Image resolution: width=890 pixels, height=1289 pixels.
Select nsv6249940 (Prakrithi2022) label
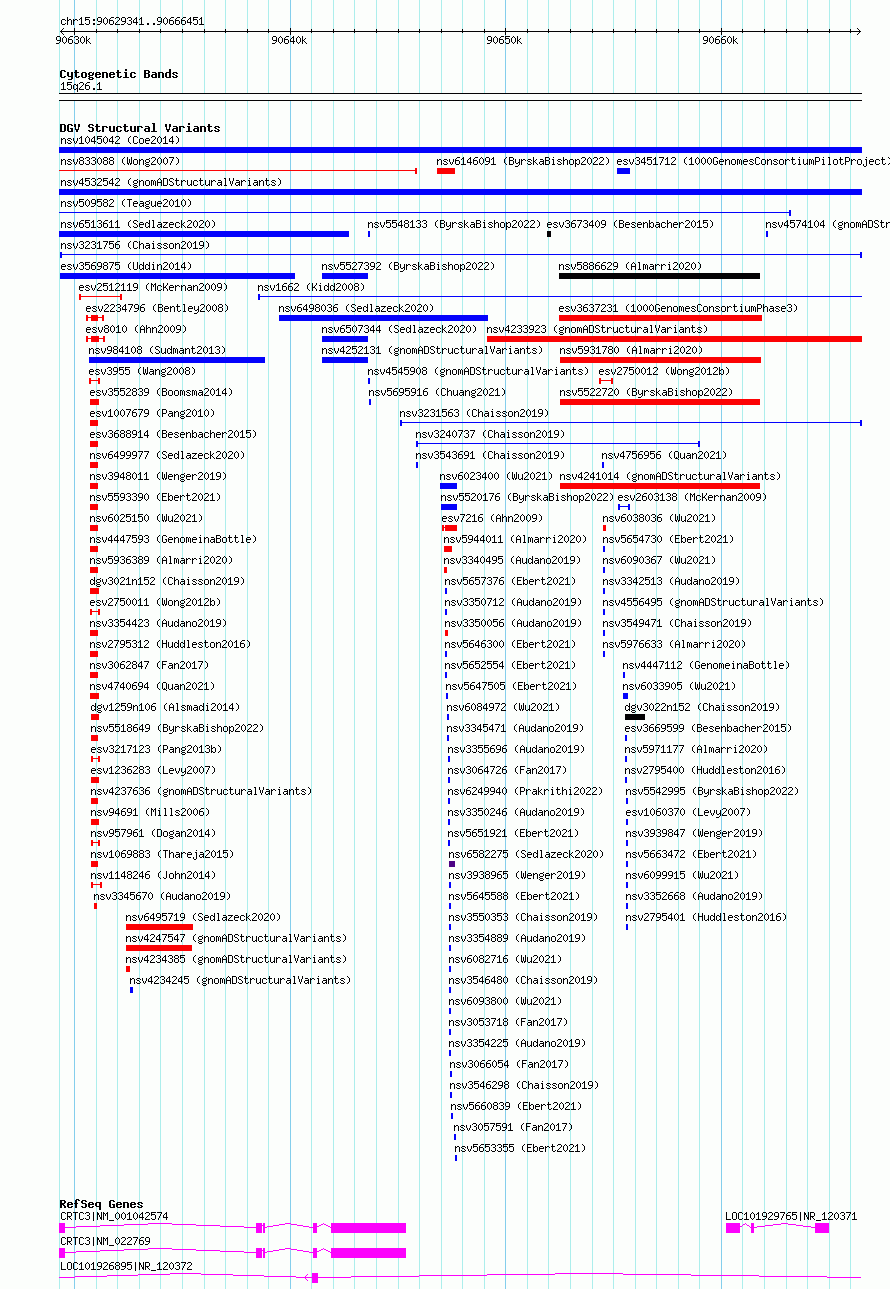pyautogui.click(x=526, y=791)
